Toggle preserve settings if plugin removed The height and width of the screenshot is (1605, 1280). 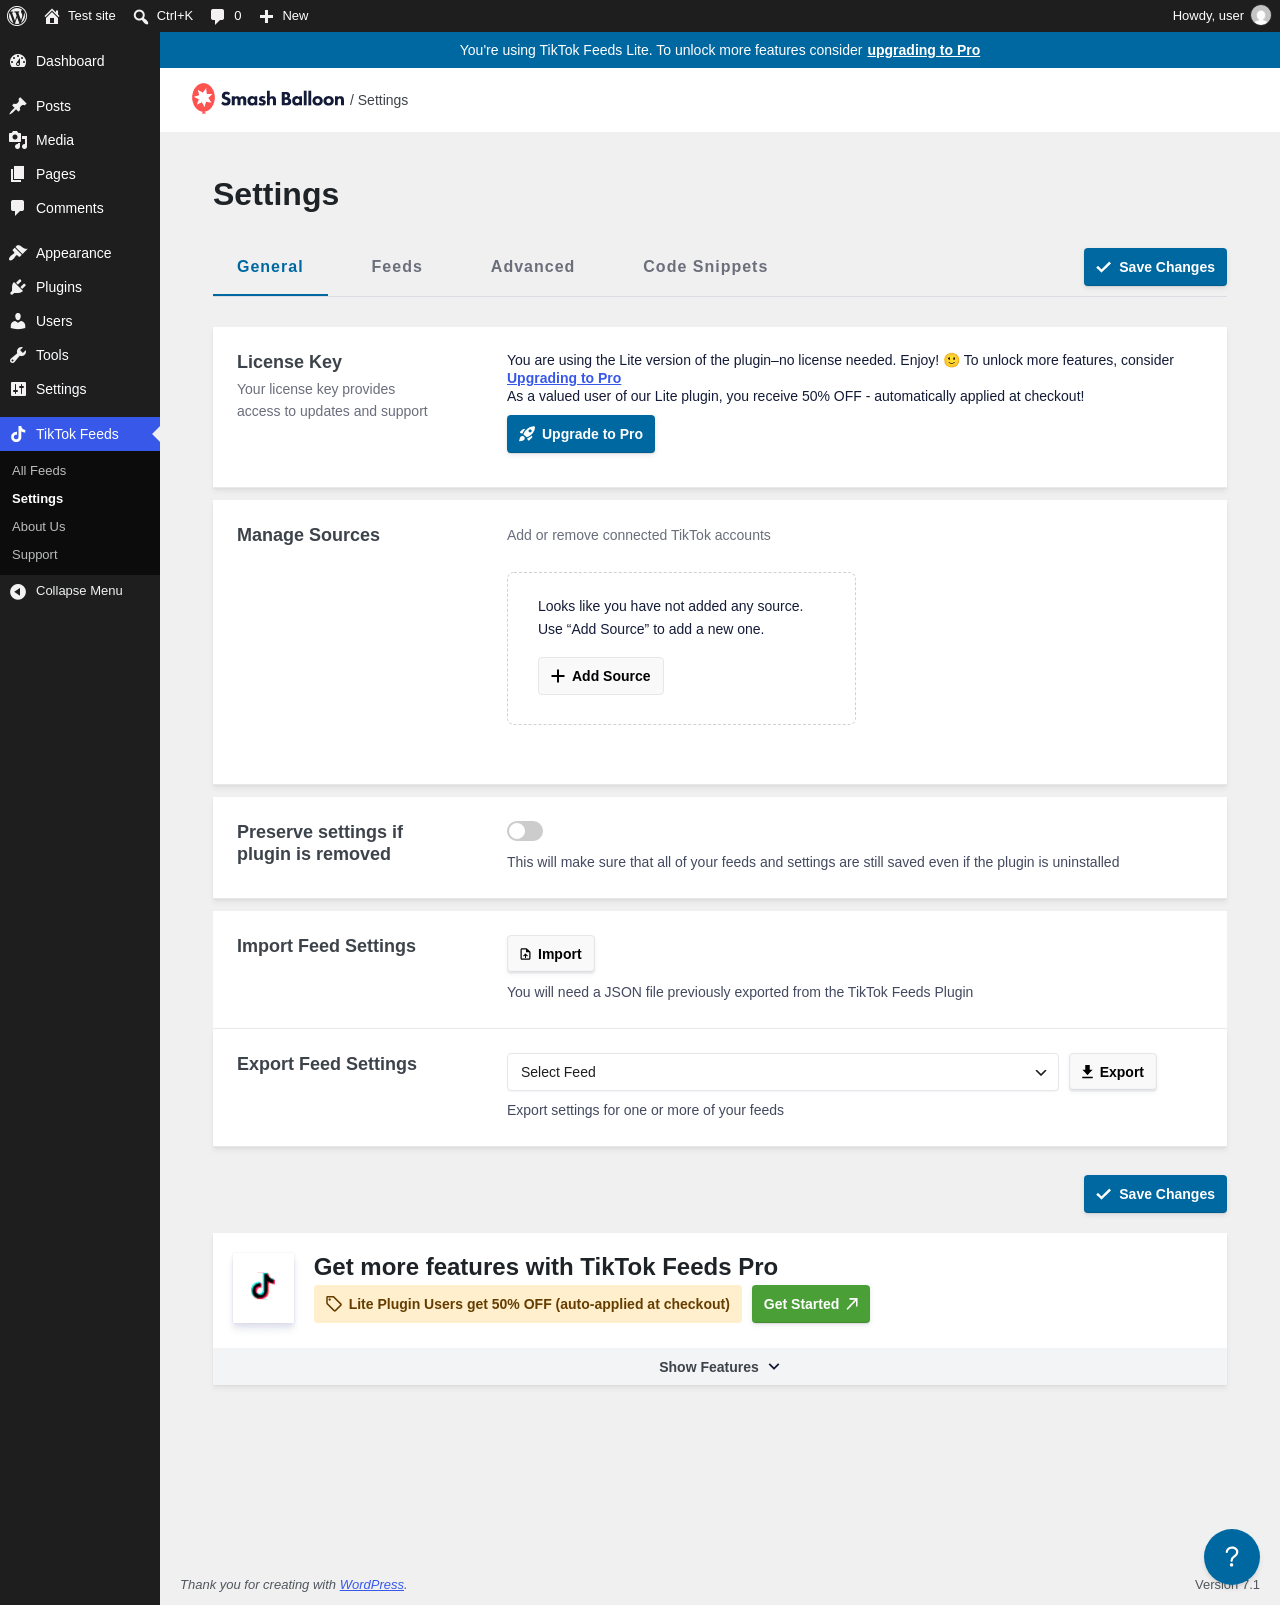tap(525, 831)
